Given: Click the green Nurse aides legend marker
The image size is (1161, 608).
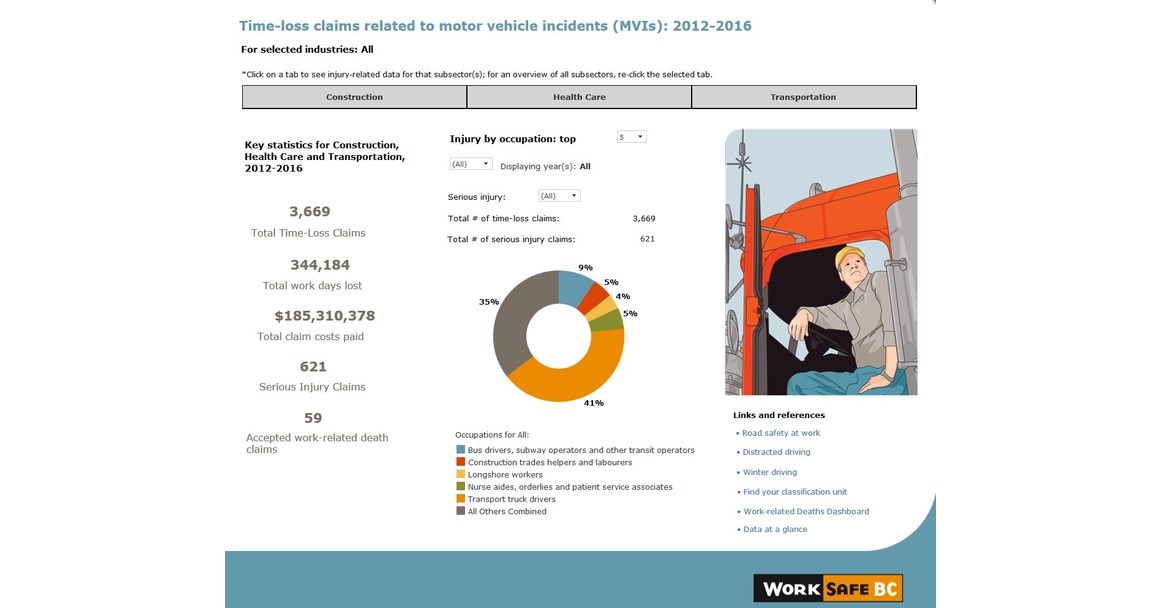Looking at the screenshot, I should (462, 486).
